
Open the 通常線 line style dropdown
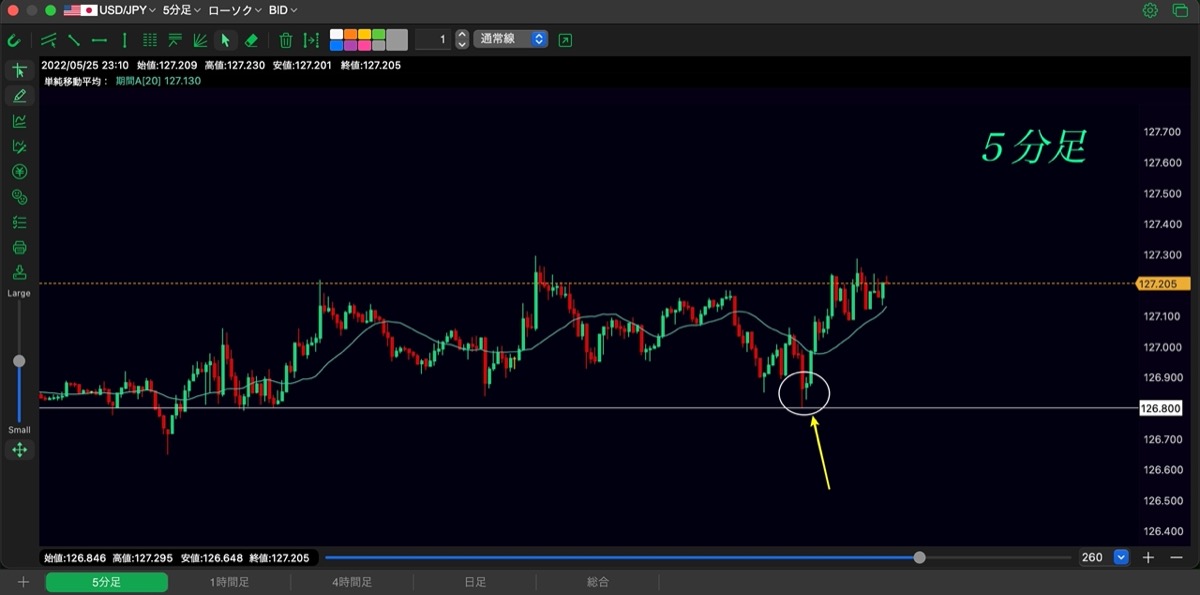coord(511,40)
